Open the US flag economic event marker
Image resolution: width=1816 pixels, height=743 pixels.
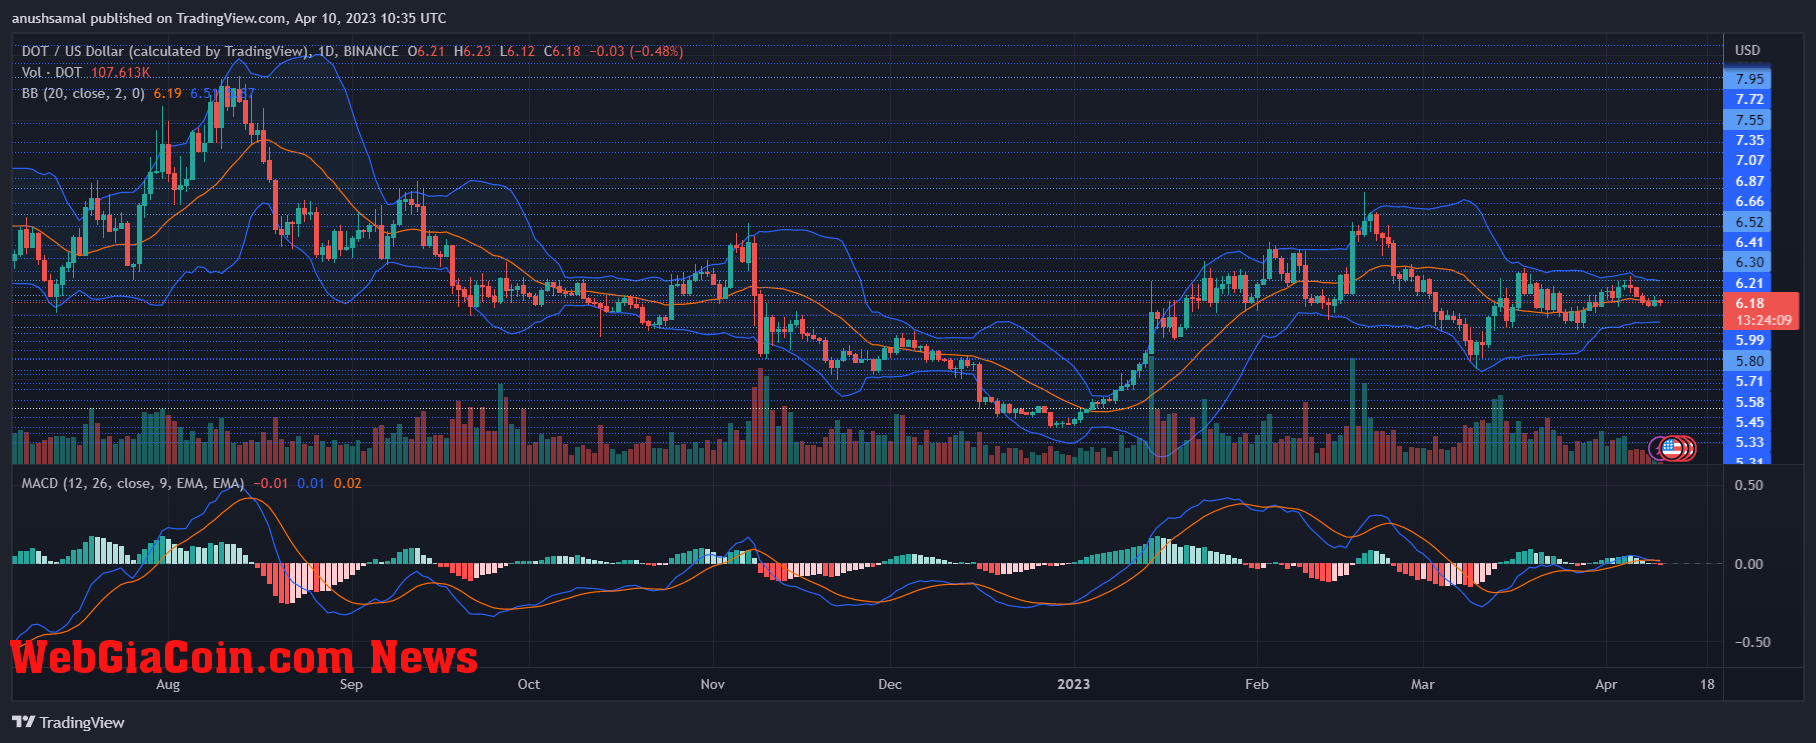click(x=1671, y=448)
